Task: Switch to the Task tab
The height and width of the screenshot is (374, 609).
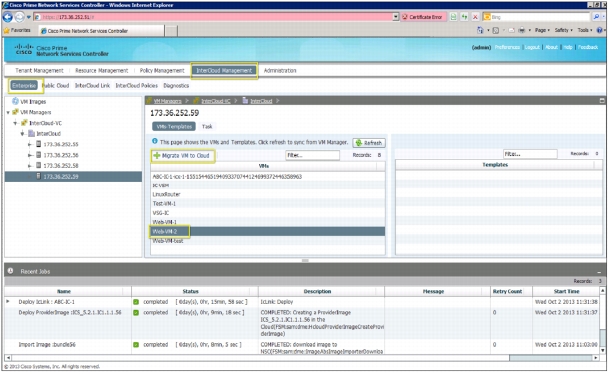Action: pyautogui.click(x=207, y=127)
